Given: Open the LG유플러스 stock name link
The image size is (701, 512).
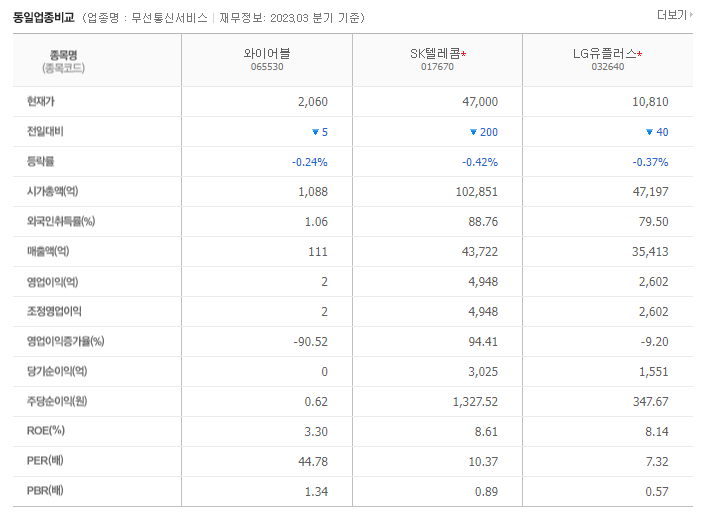Looking at the screenshot, I should click(604, 54).
